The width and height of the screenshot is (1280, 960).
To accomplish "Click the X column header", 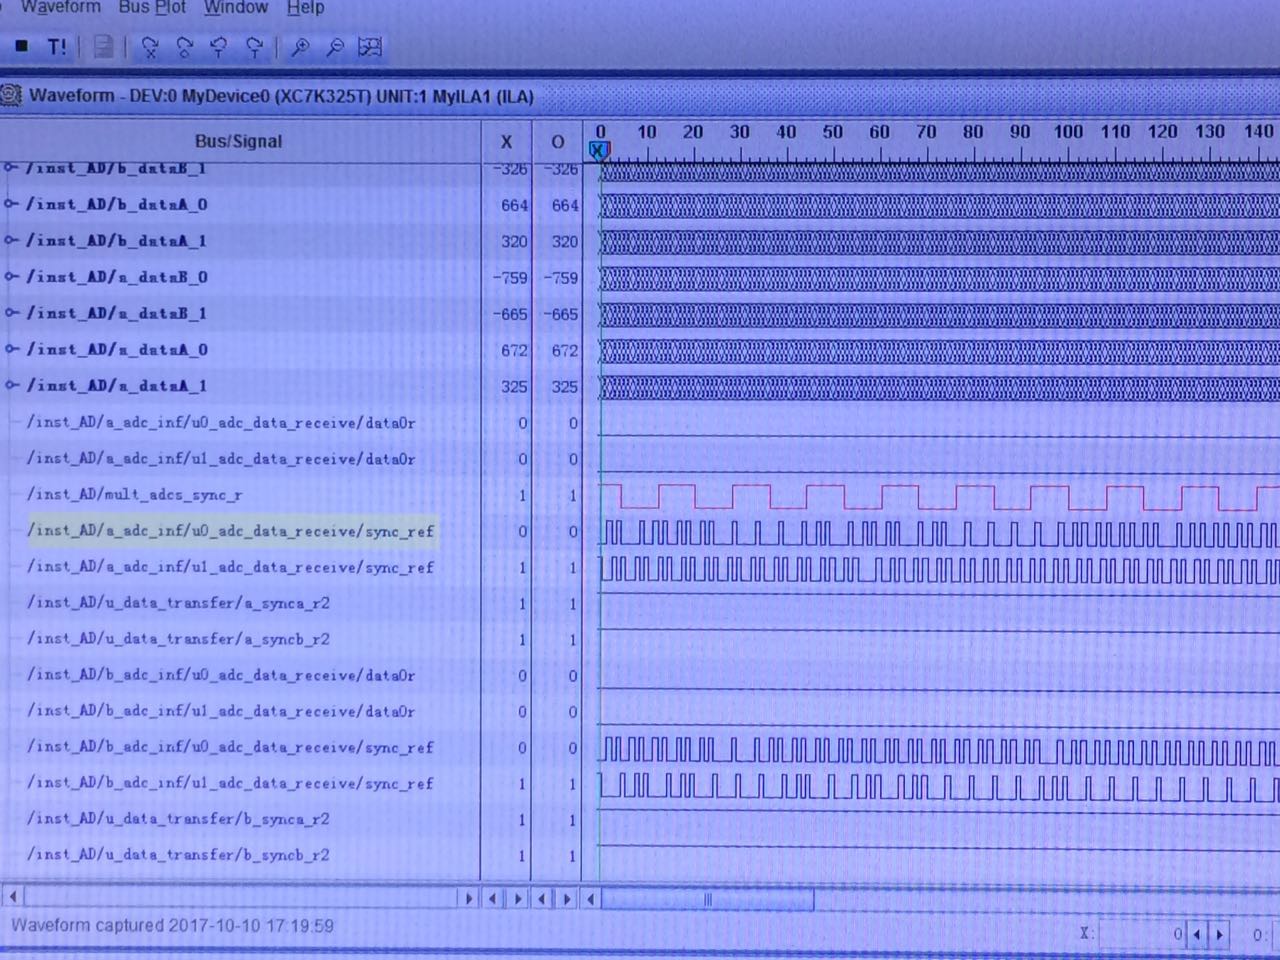I will [506, 142].
